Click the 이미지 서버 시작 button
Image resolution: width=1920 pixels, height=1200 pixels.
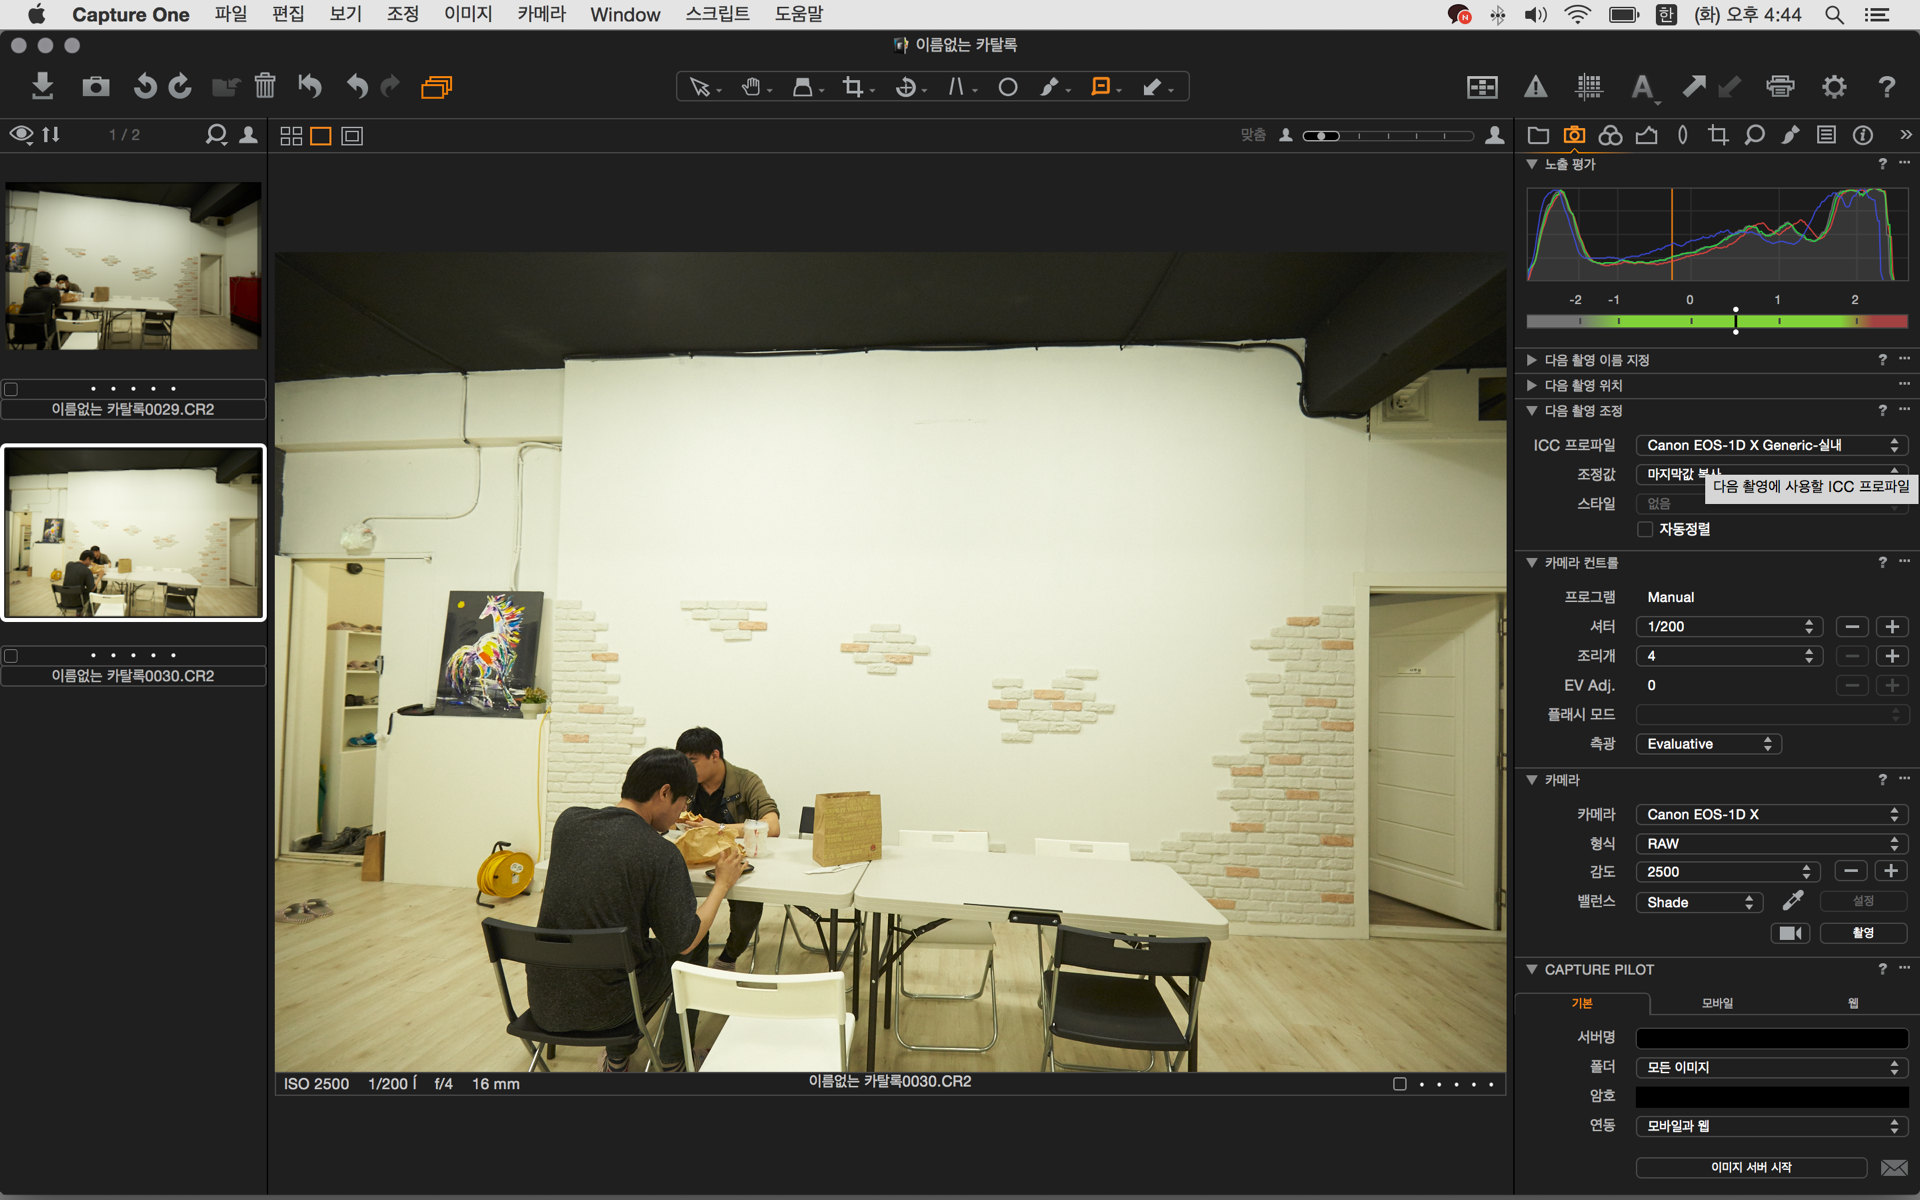pyautogui.click(x=1750, y=1167)
